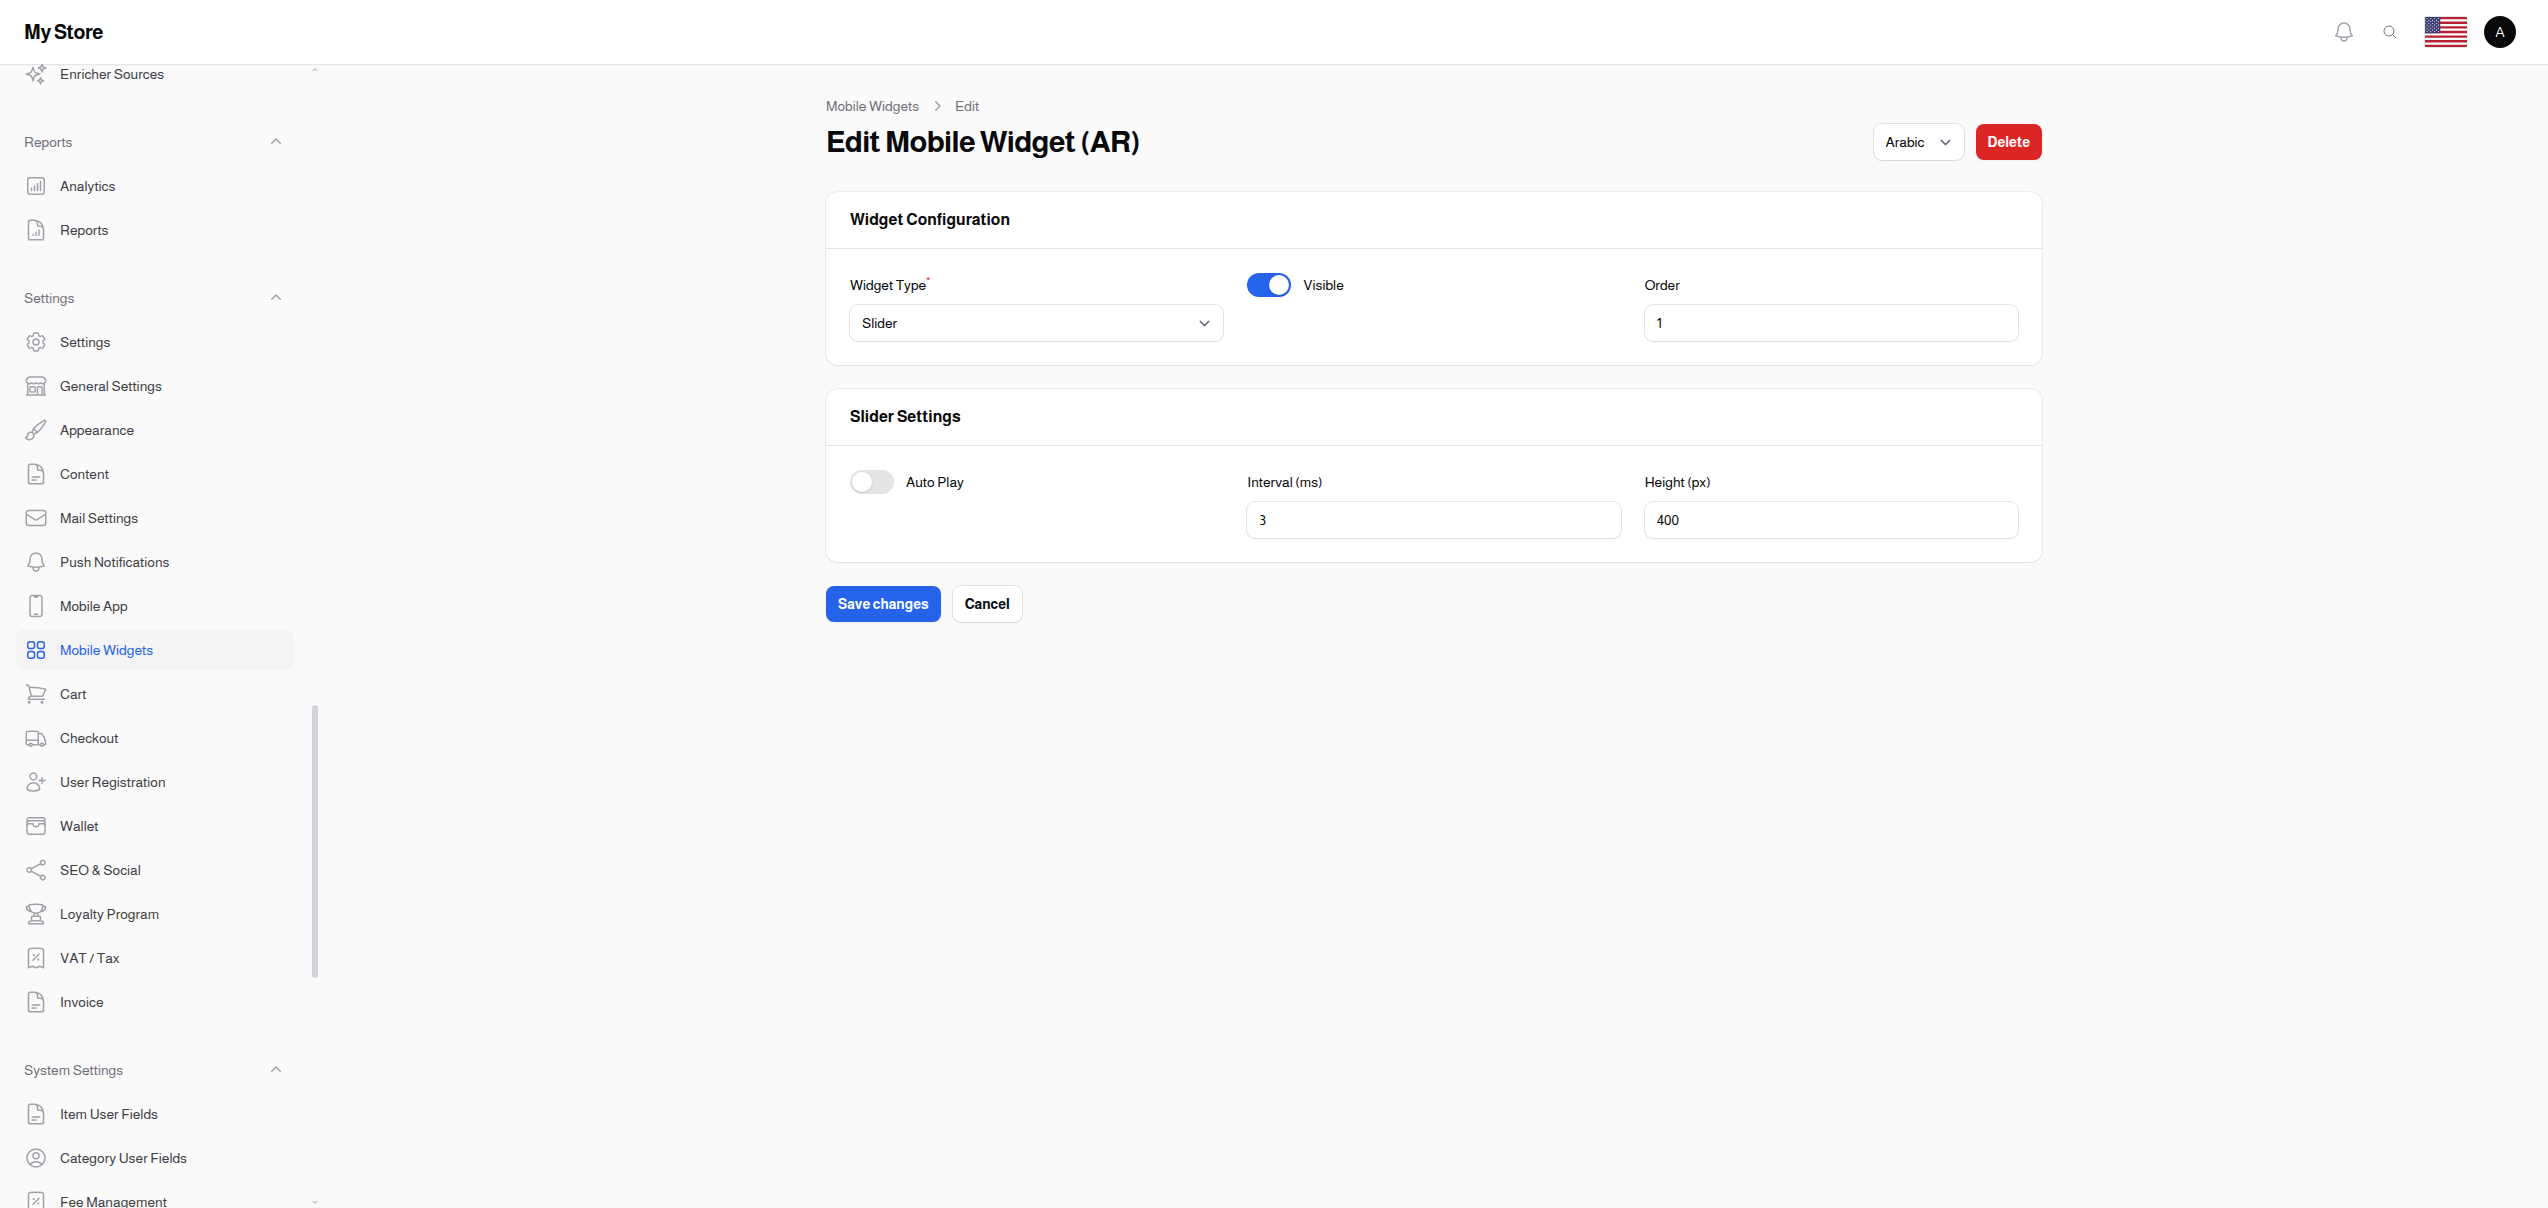Open the Widget Type dropdown
Viewport: 2548px width, 1208px height.
[1035, 323]
